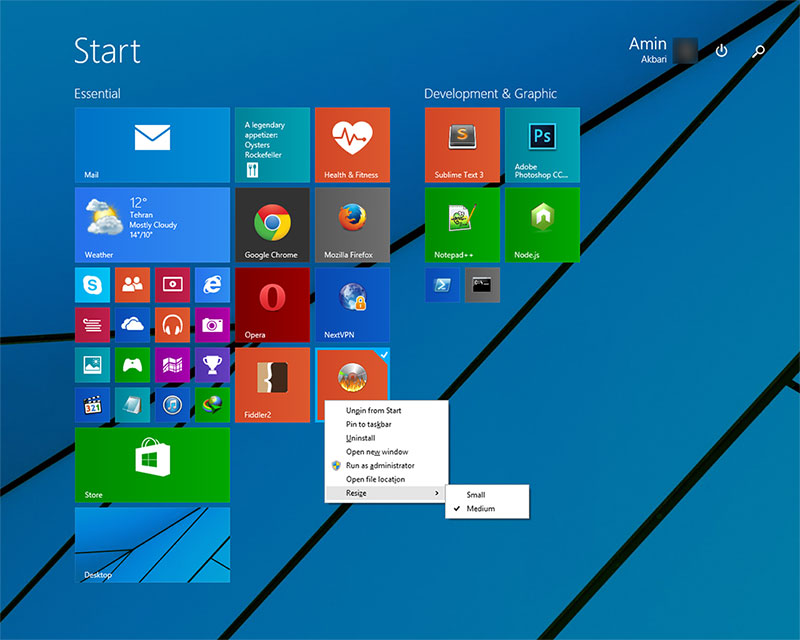The height and width of the screenshot is (640, 800).
Task: Open the Mail tile
Action: 153,145
